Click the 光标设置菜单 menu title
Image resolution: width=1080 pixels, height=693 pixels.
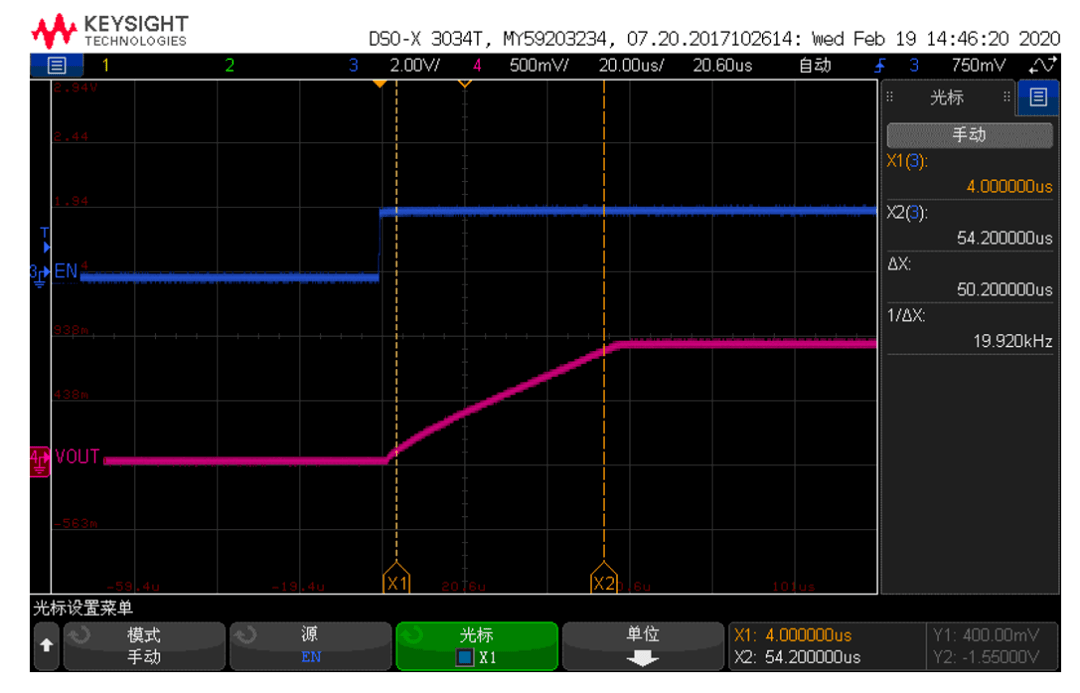click(83, 608)
